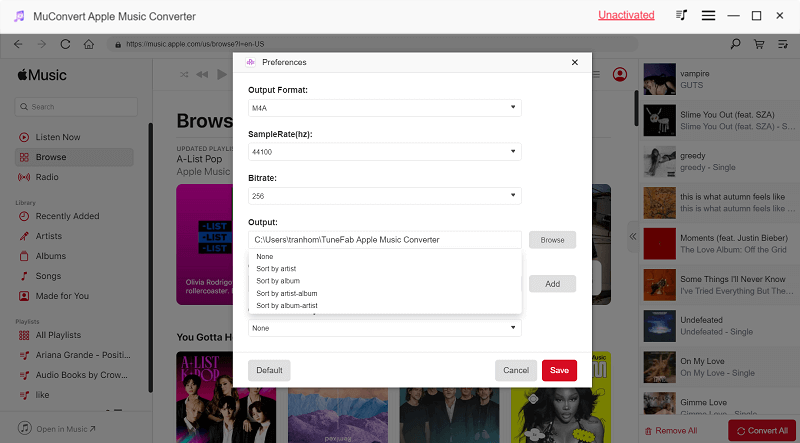Expand the Output Format M4A dropdown
Screen dimensions: 800x443
pos(385,107)
